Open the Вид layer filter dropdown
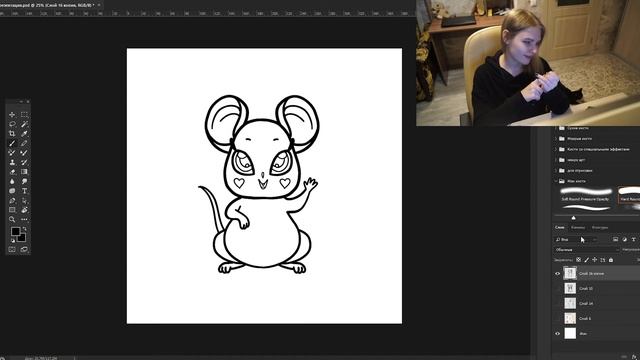The height and width of the screenshot is (360, 640). pos(576,240)
